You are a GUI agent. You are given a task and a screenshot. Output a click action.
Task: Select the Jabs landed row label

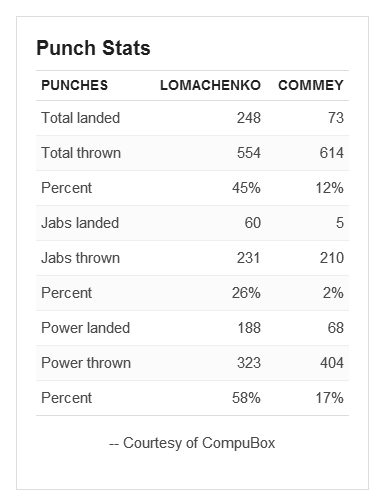(80, 223)
